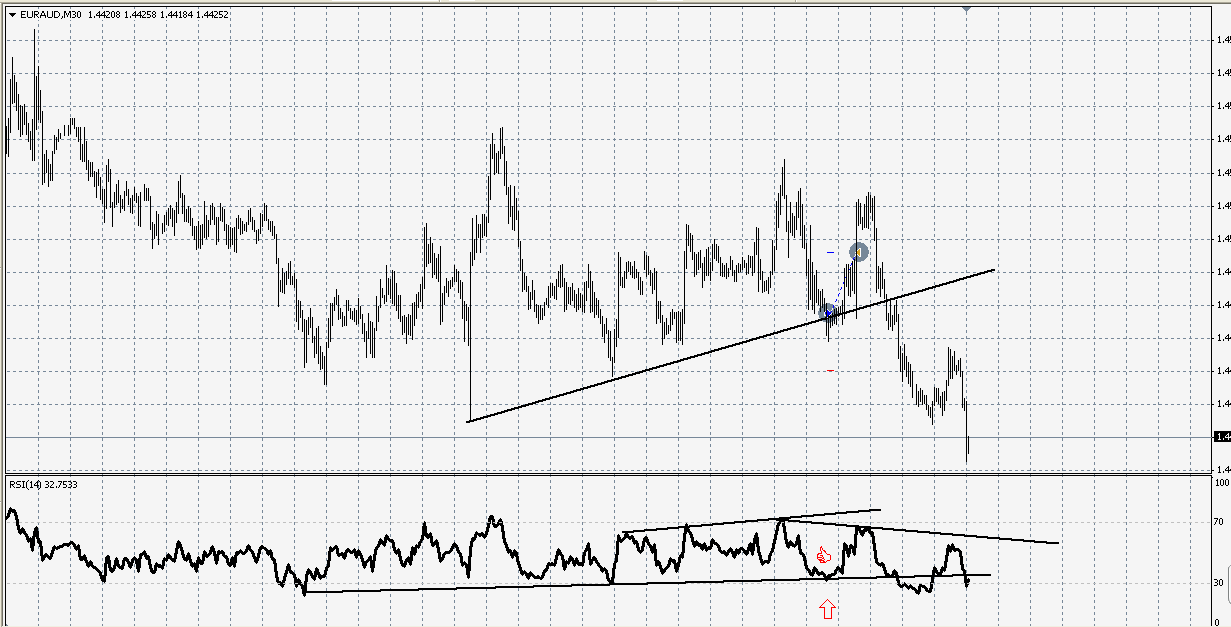Select the red up arrow object in RSI window
Screen dimensions: 1231x627
[827, 607]
